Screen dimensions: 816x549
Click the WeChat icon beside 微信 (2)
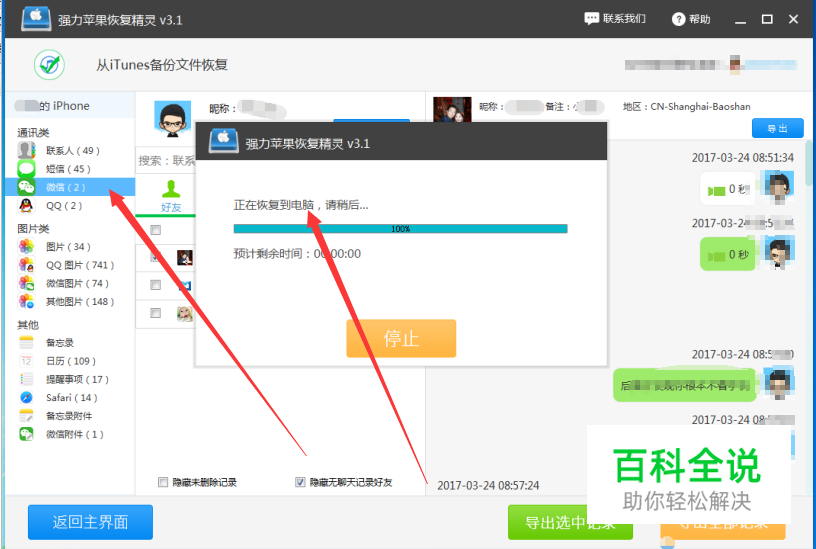click(26, 187)
